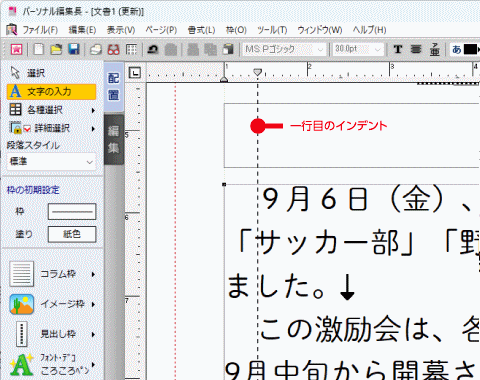Screen dimensions: 480x380
Task: Click the 枠の初期設定 heading label
Action: [x=33, y=190]
